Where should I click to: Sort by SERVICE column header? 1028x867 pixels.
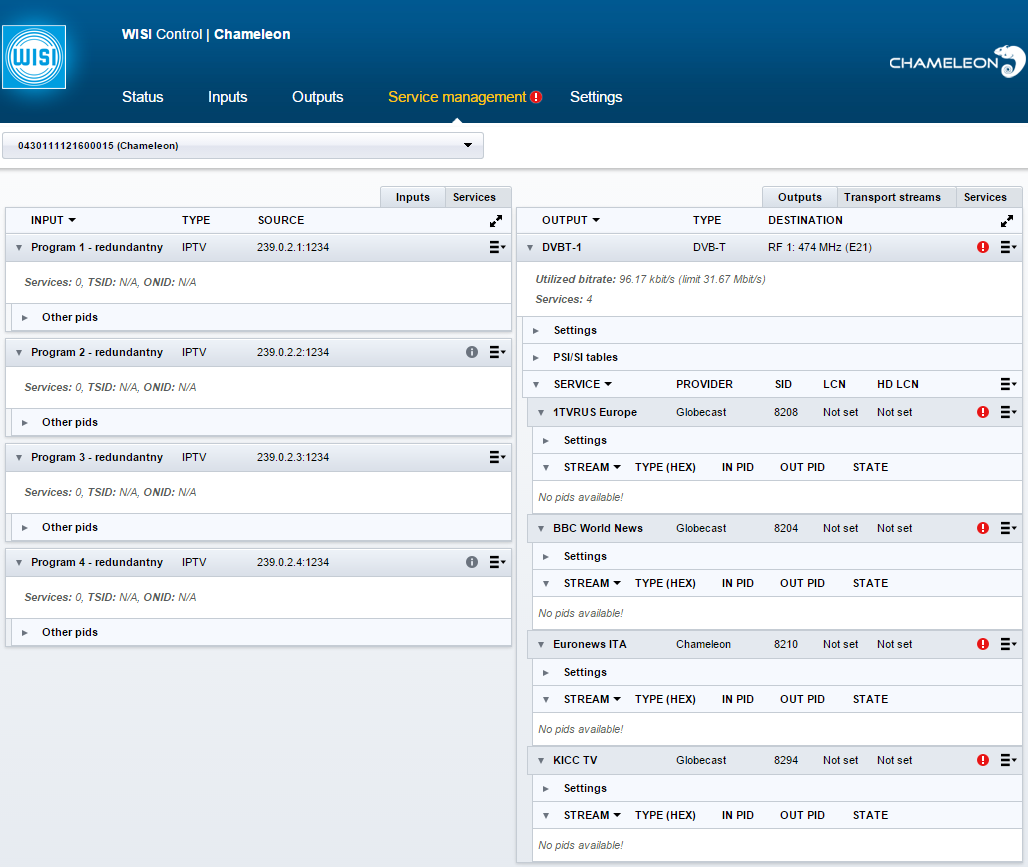click(x=582, y=384)
